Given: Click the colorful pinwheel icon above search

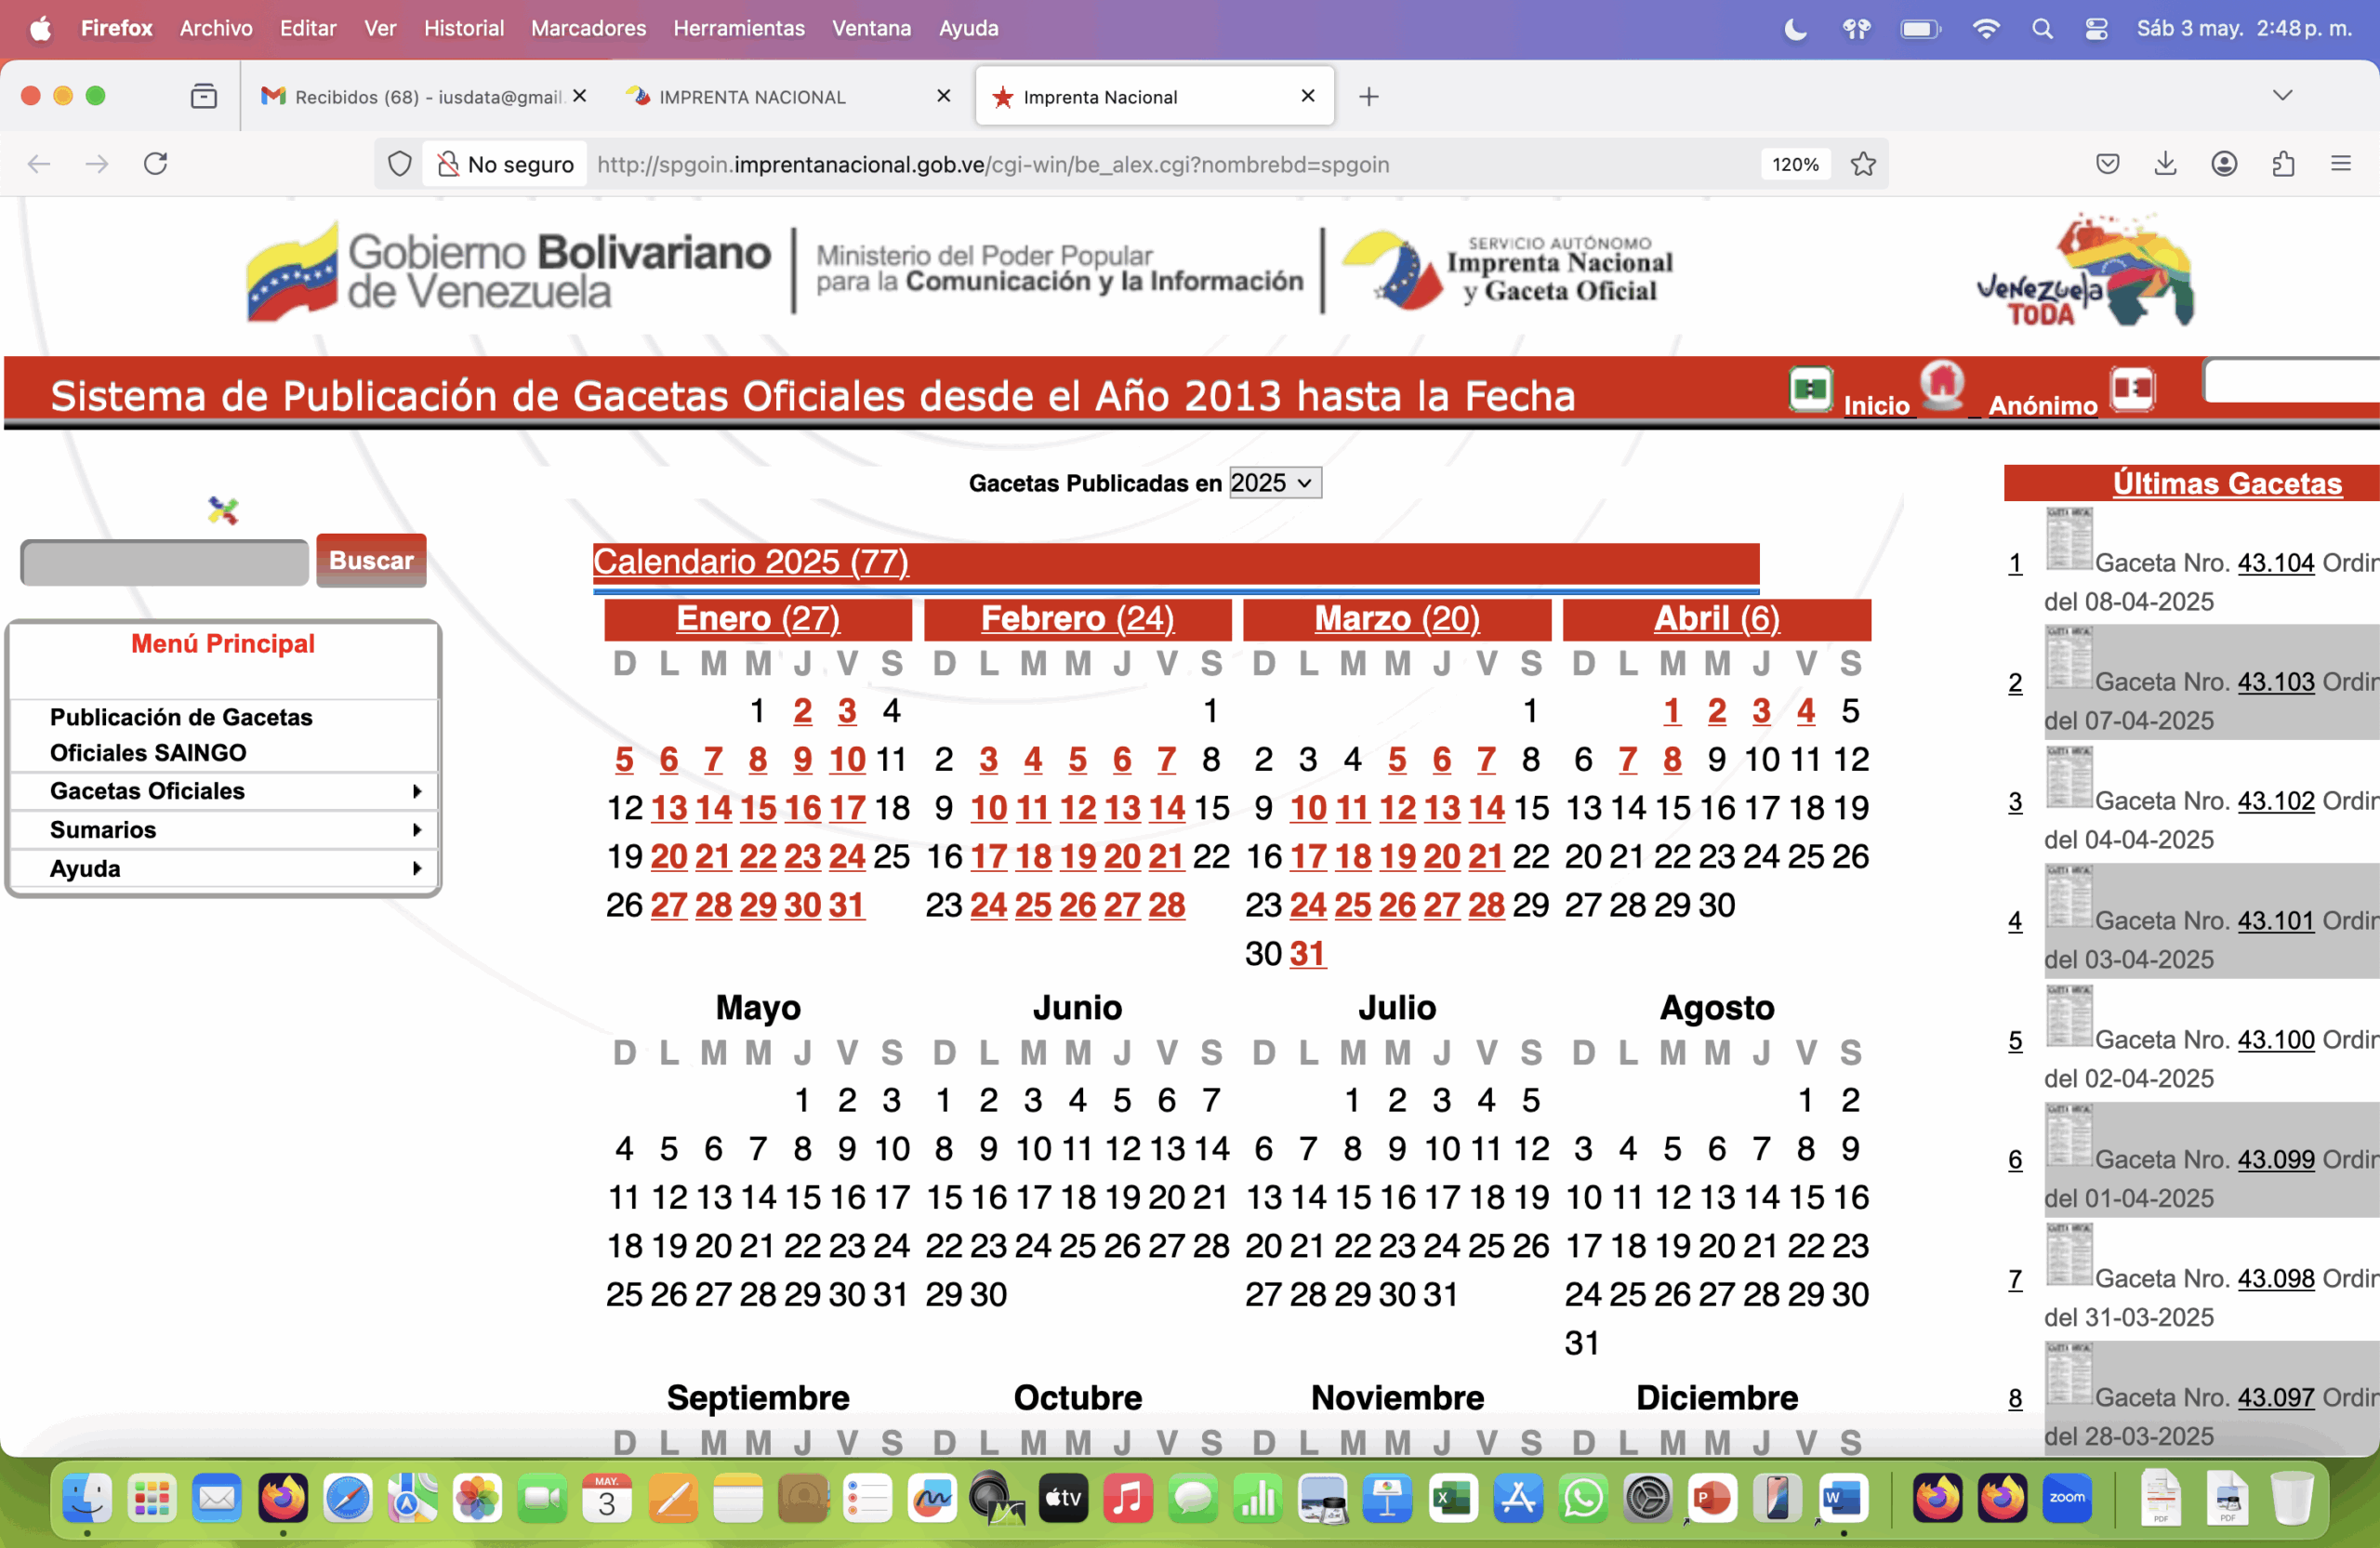Looking at the screenshot, I should point(223,511).
